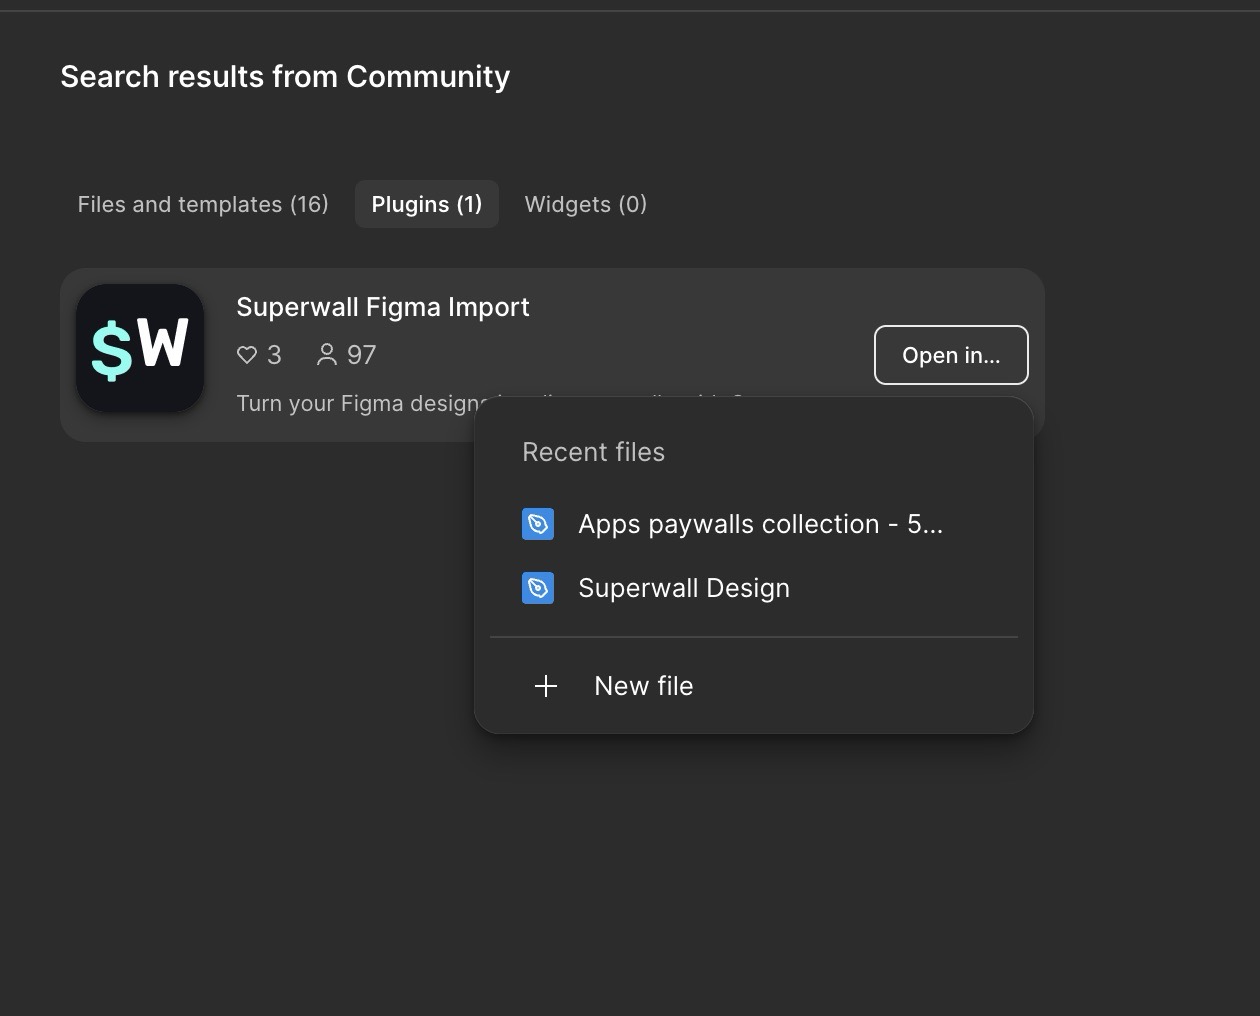1260x1016 pixels.
Task: Switch to the Files and templates tab
Action: [x=202, y=204]
